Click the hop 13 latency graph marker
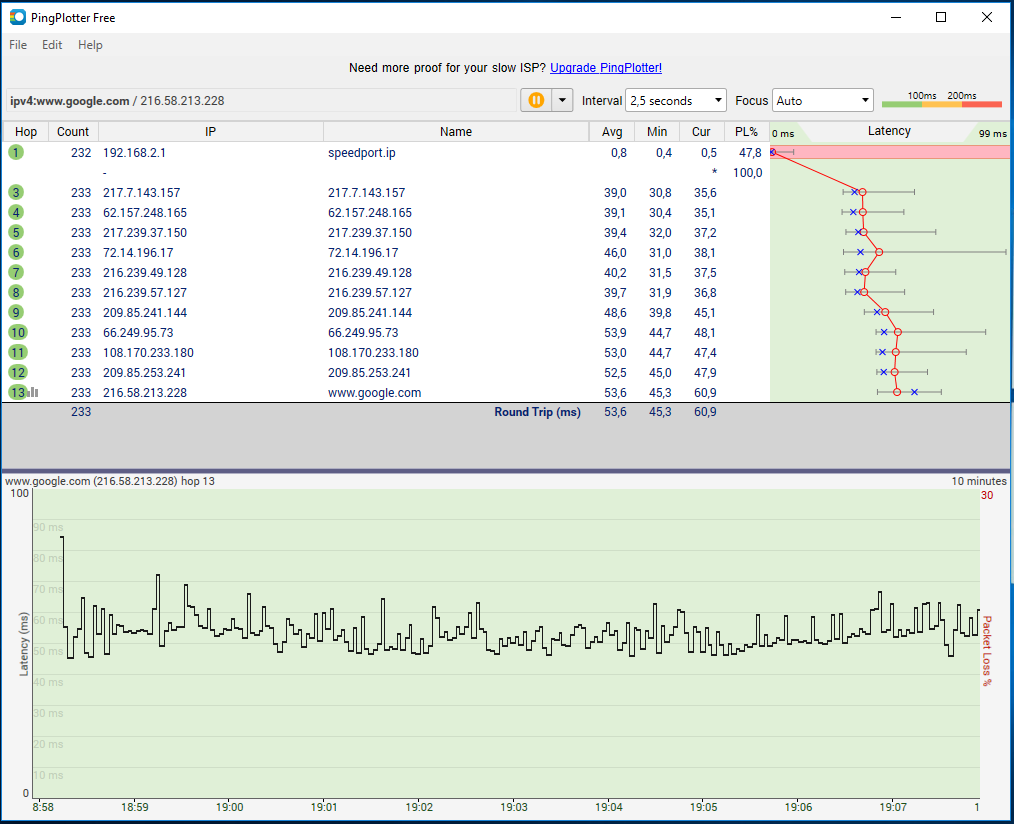This screenshot has width=1014, height=824. click(x=897, y=392)
